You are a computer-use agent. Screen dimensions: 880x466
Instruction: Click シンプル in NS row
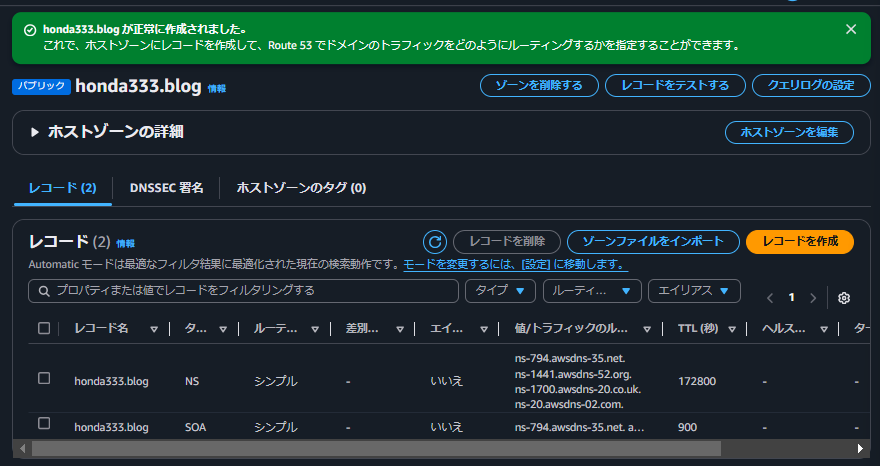coord(275,382)
